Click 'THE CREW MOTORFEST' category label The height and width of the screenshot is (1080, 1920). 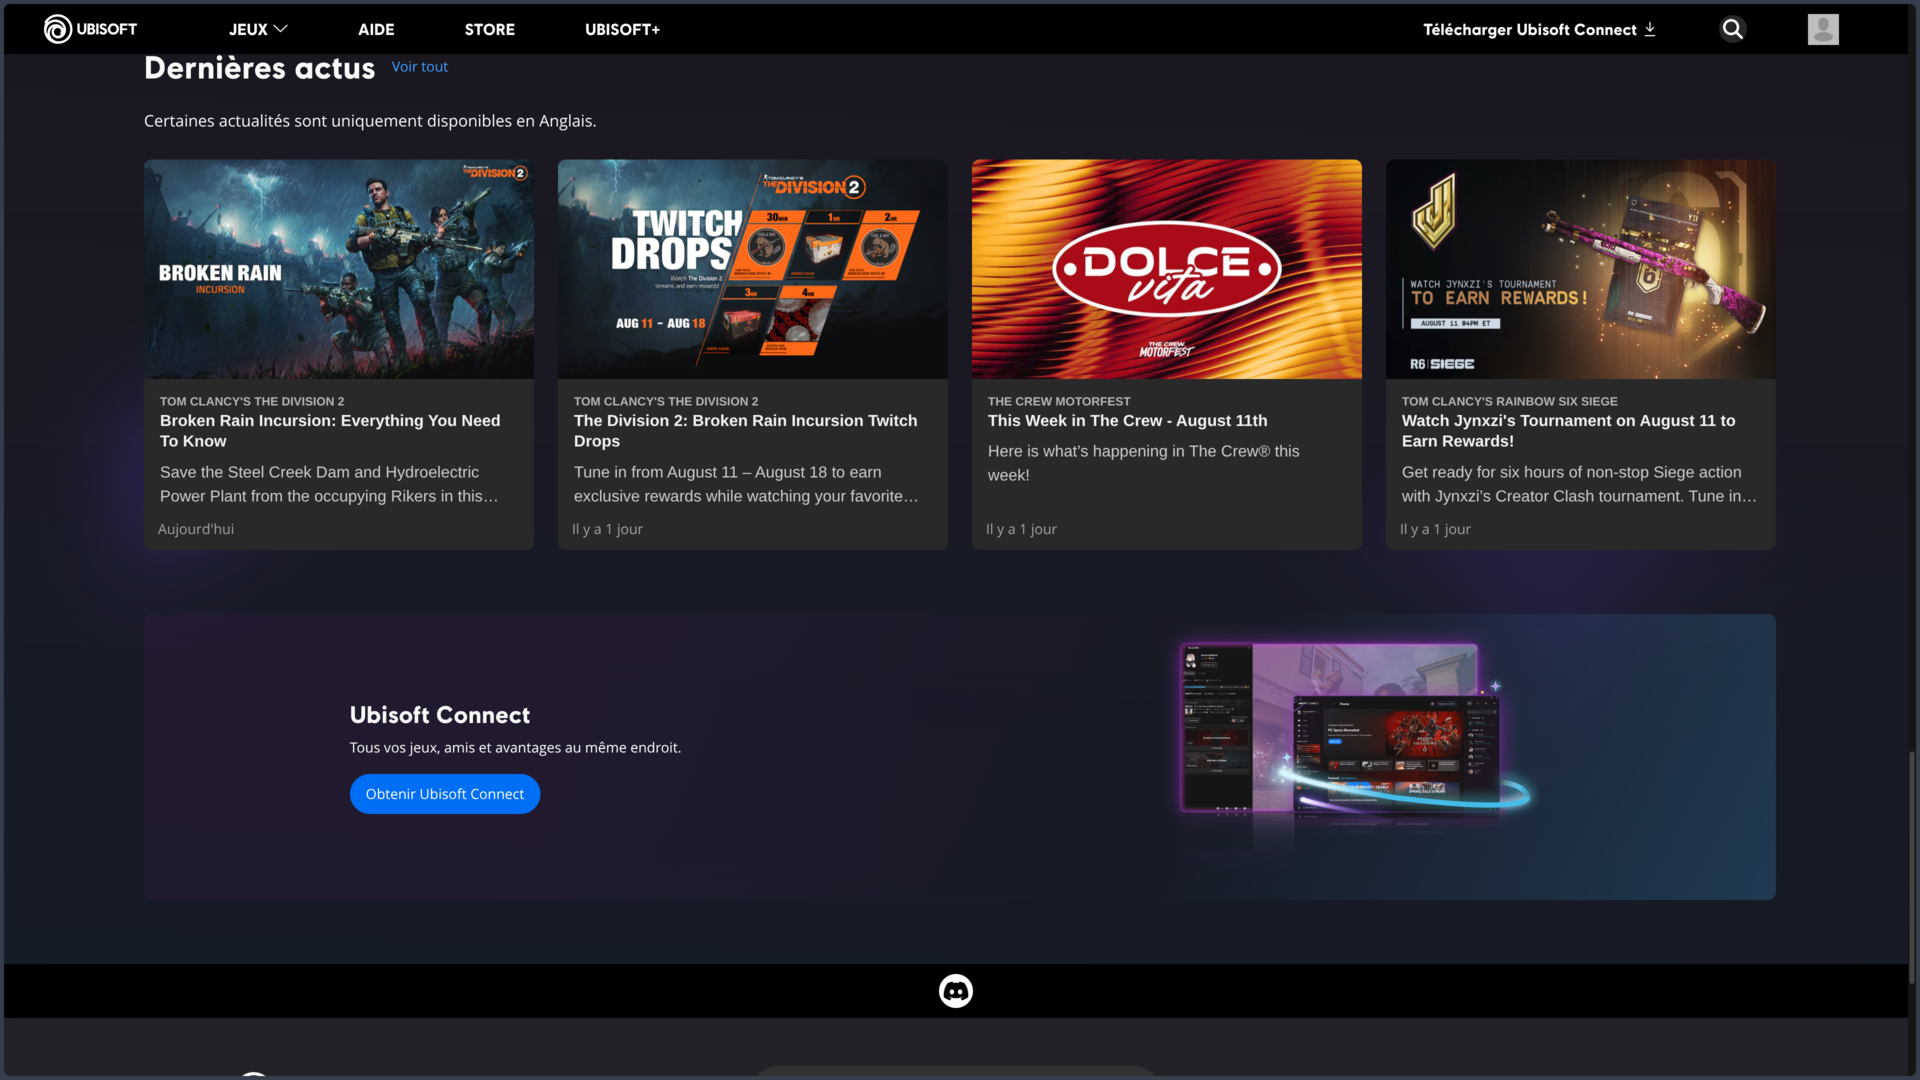click(1059, 401)
